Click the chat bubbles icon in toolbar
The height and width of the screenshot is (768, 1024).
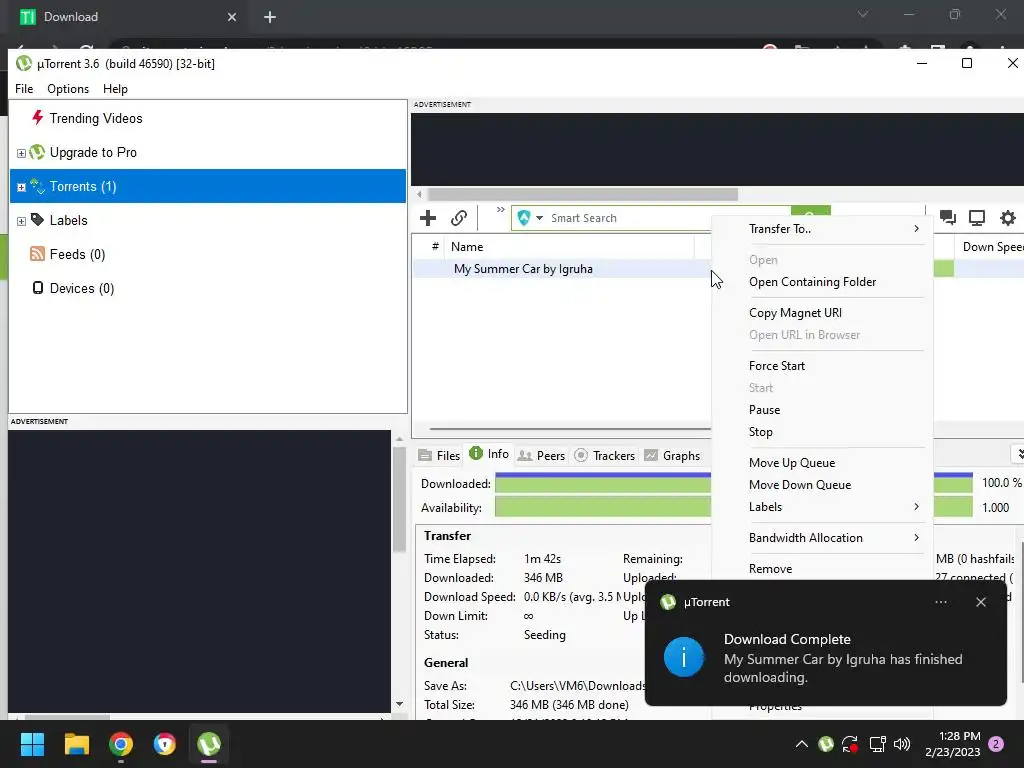click(948, 218)
